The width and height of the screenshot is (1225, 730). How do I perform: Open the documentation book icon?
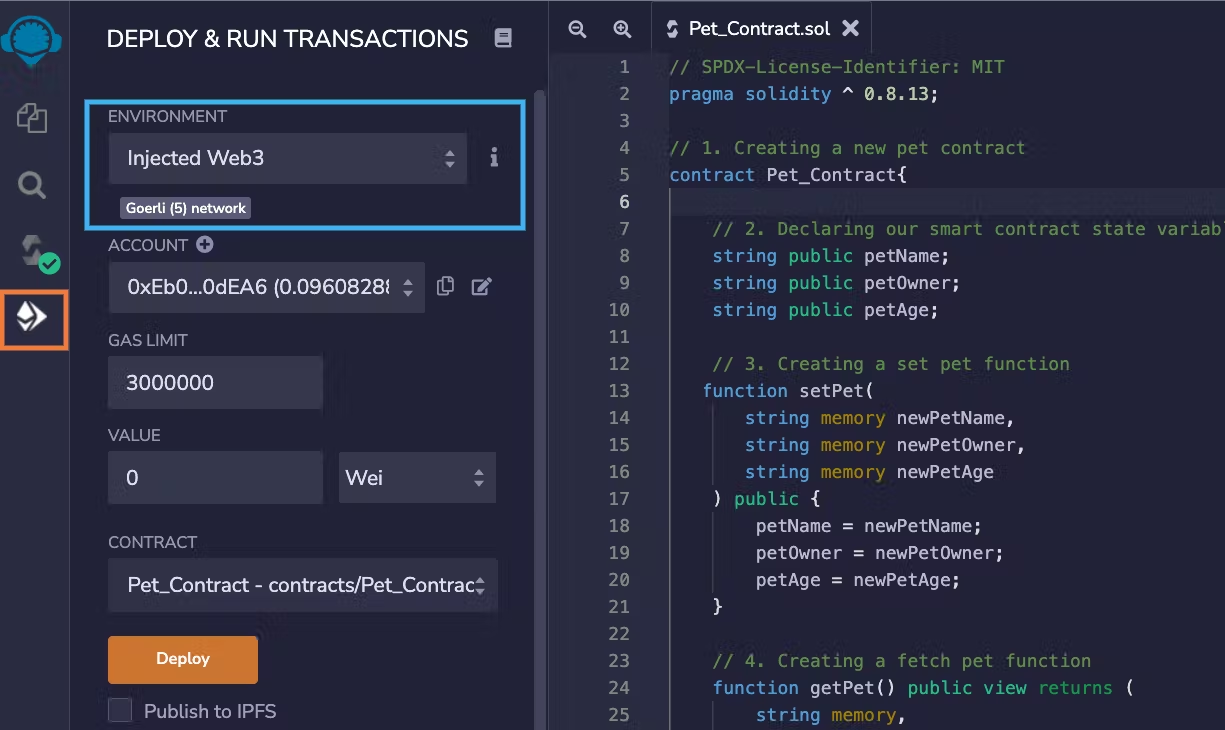(x=503, y=39)
